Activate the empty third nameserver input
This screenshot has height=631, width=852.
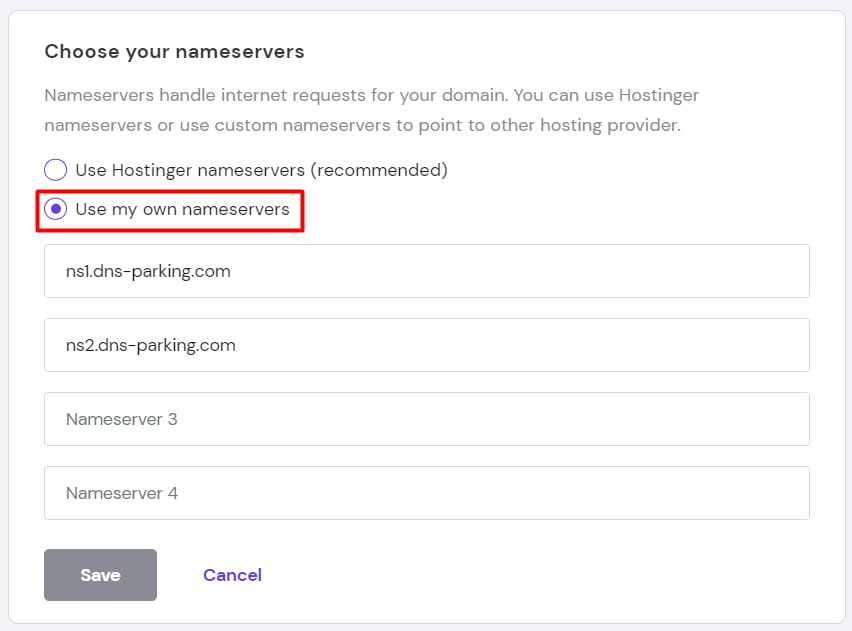tap(426, 419)
